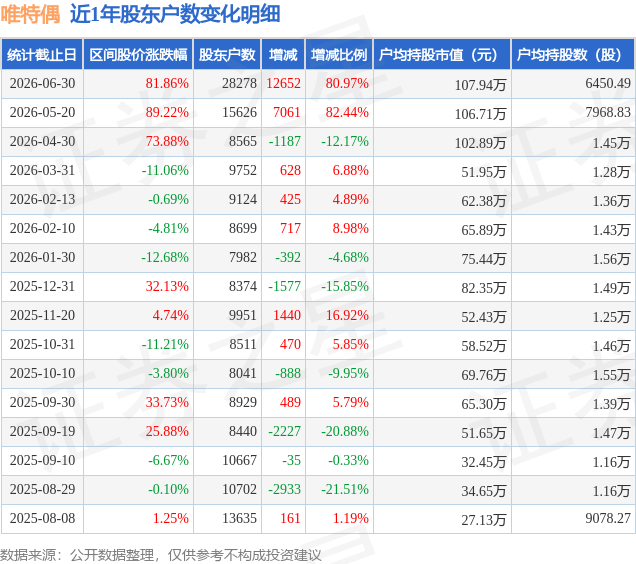Select the 9078.27 average shares cell
This screenshot has height=564, width=636.
click(608, 519)
